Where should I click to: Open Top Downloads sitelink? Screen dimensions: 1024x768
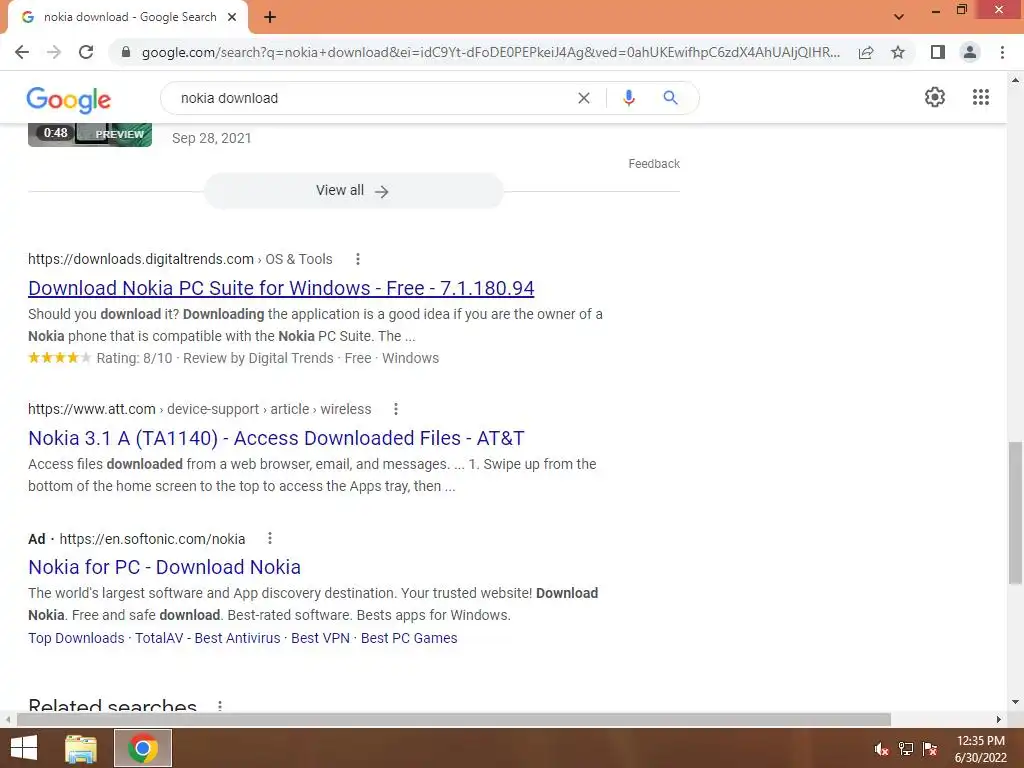coord(76,638)
